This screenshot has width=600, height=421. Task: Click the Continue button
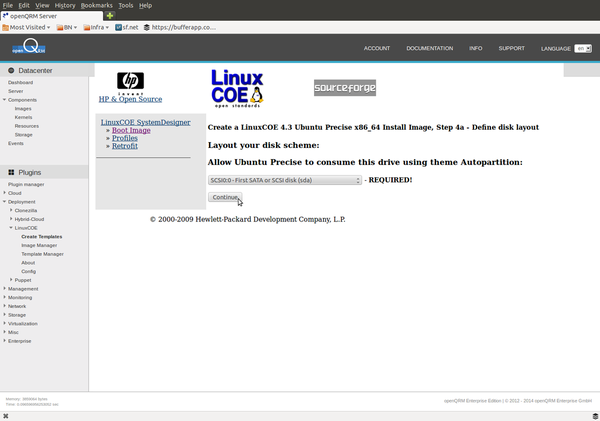coord(225,197)
